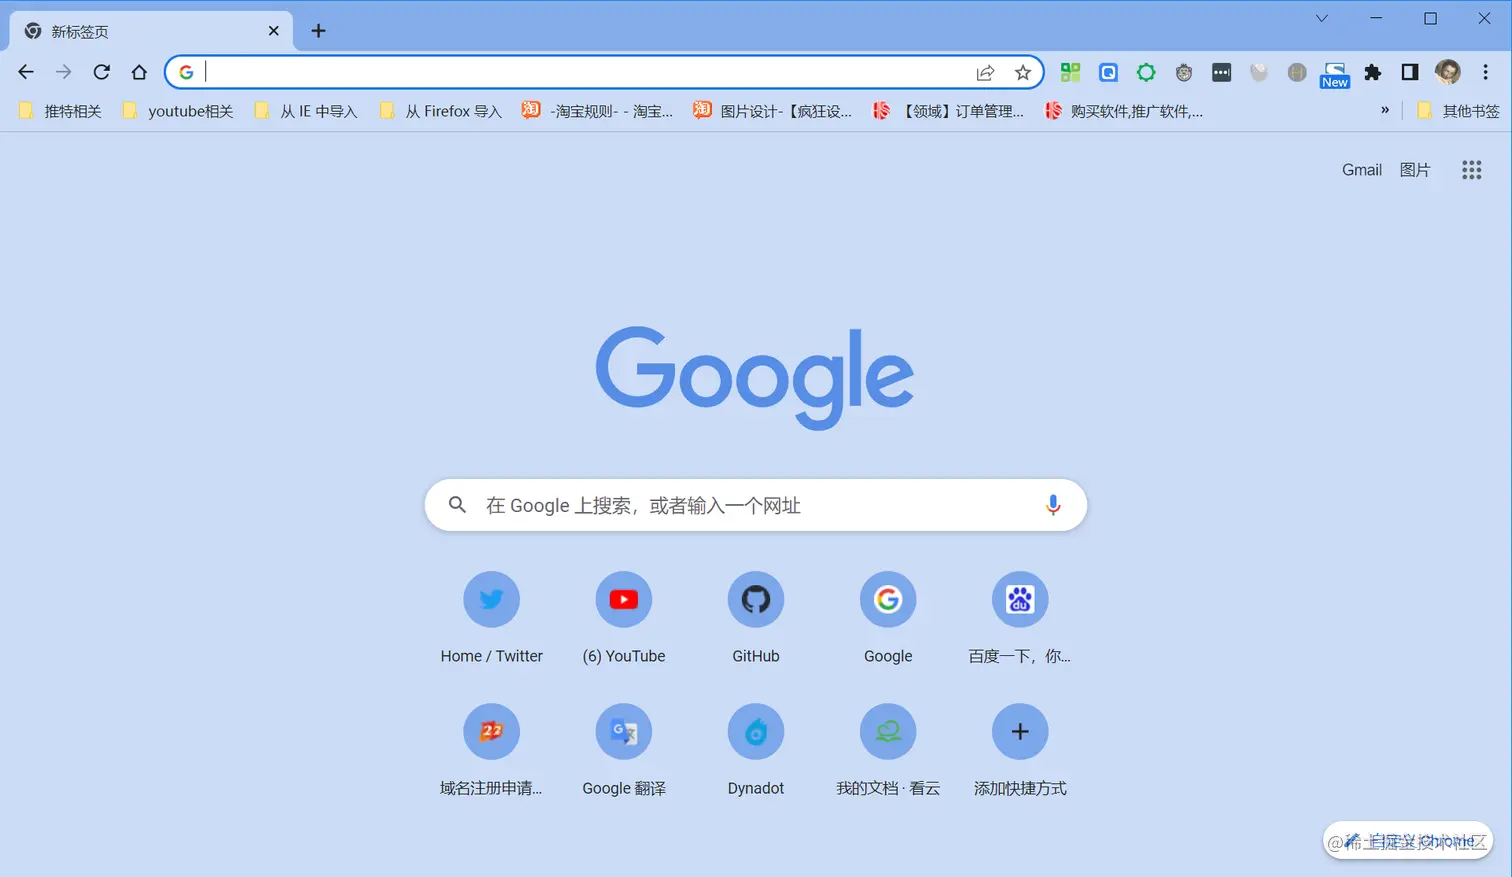1512x877 pixels.
Task: Click the customize Chrome button
Action: tap(1407, 841)
